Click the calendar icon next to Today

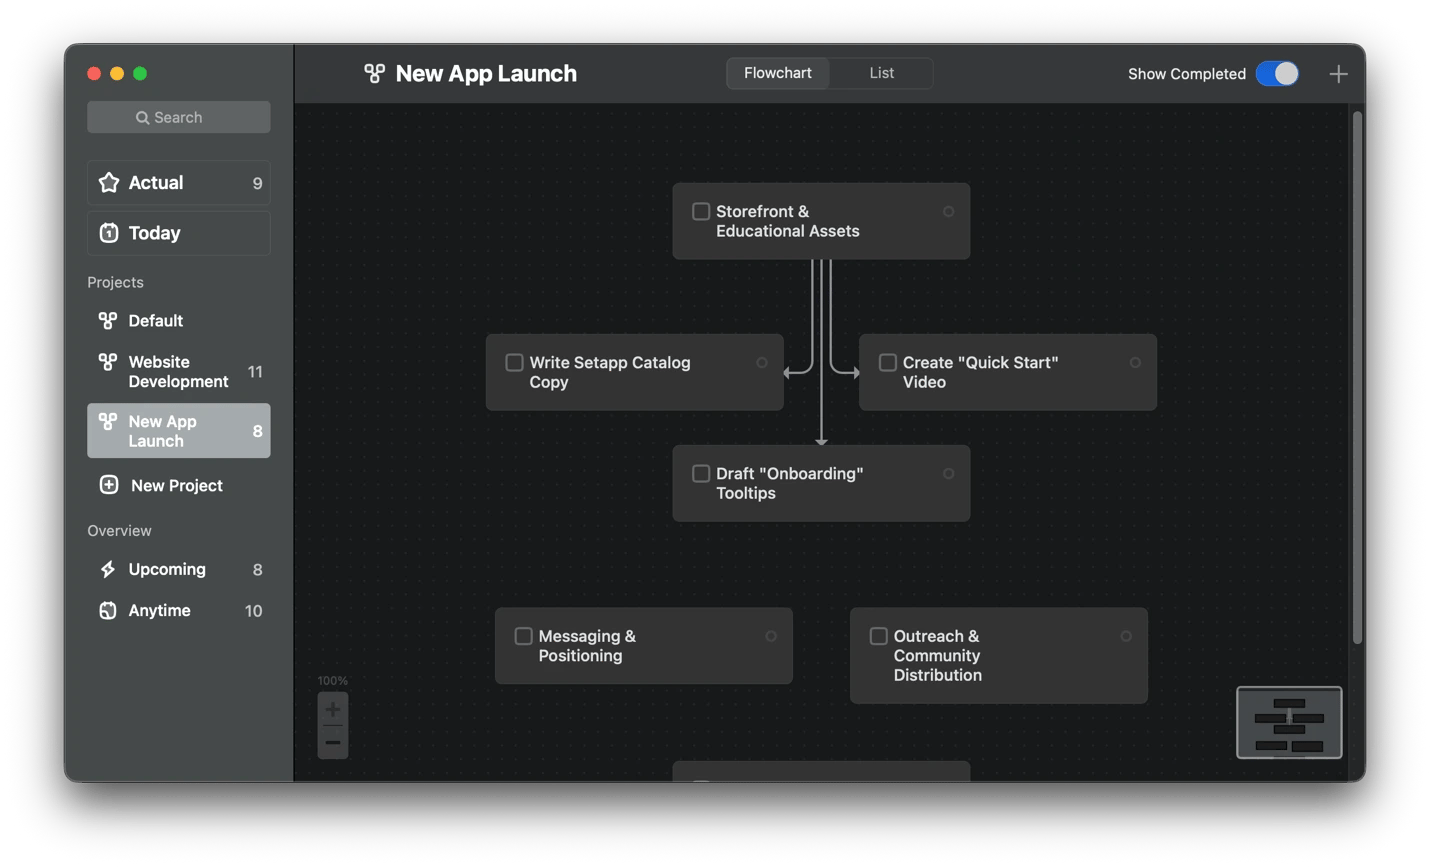109,232
